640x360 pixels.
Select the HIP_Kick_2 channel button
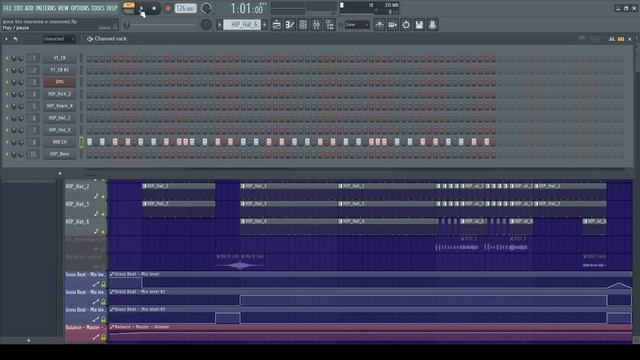coord(60,94)
